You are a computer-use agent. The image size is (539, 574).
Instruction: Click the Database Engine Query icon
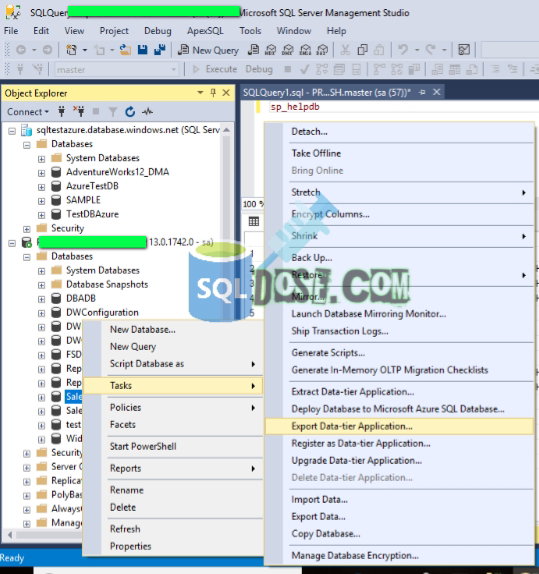coord(253,49)
